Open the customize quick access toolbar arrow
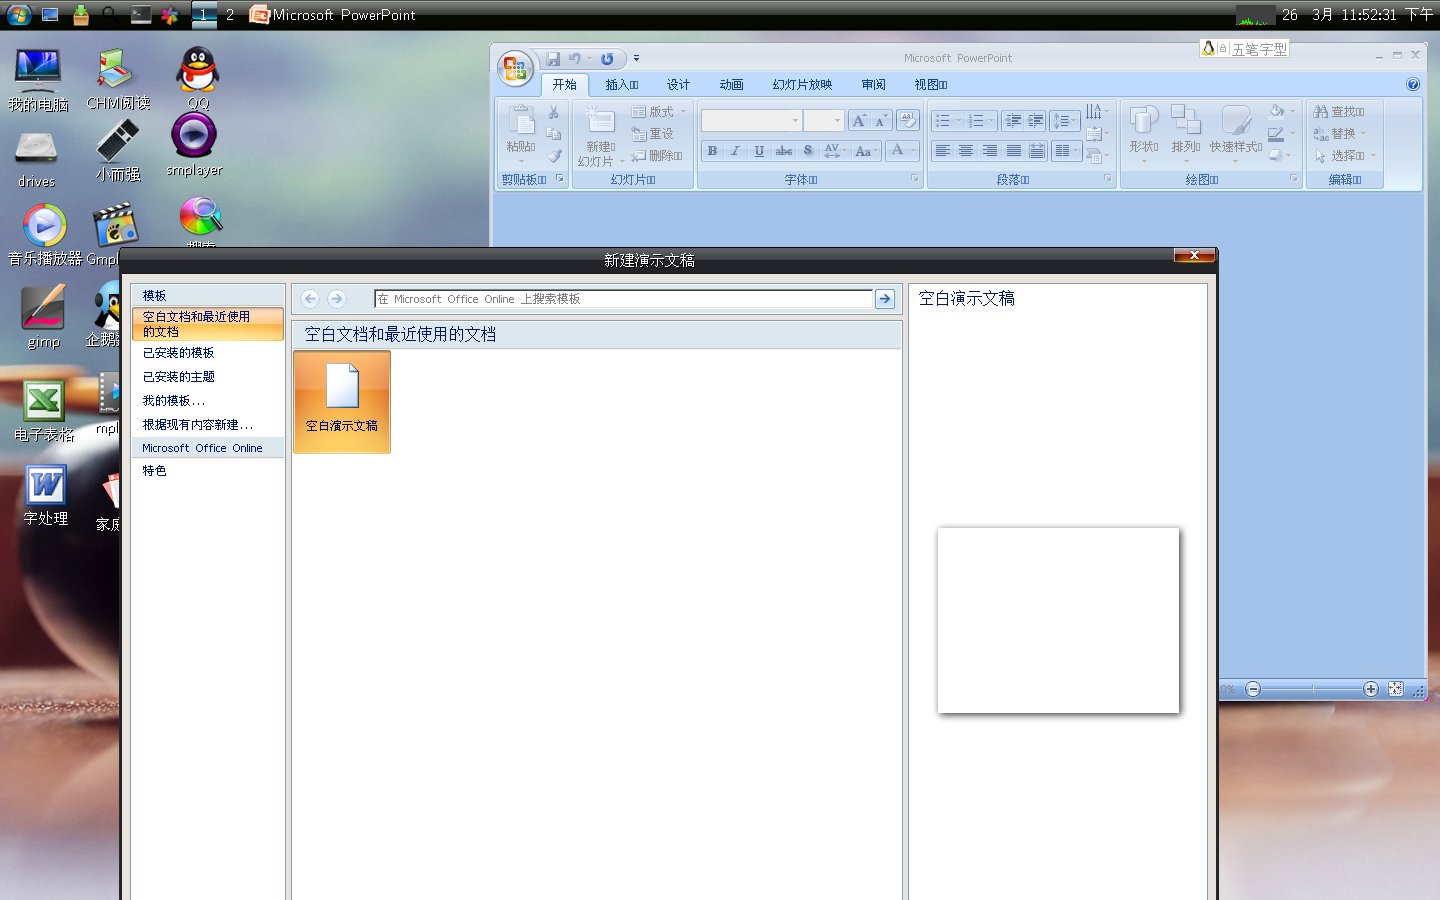 (636, 59)
